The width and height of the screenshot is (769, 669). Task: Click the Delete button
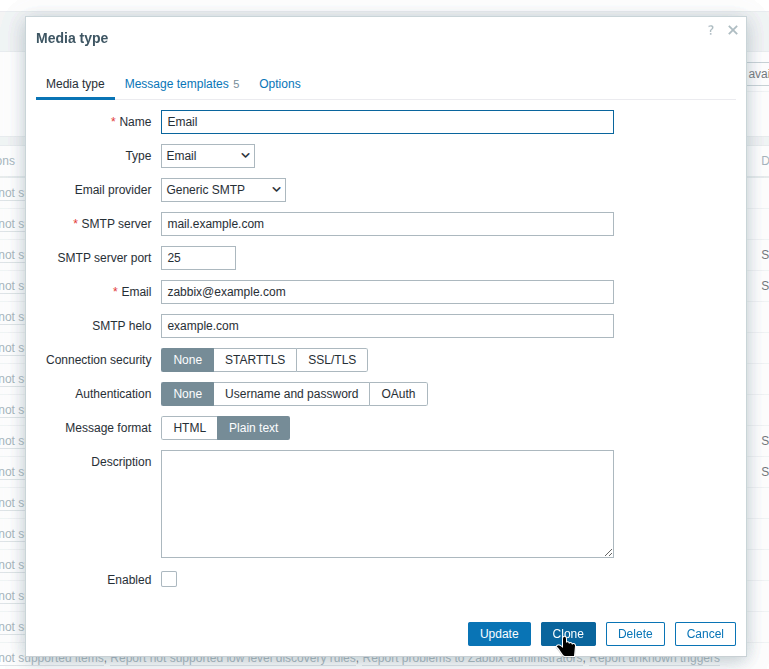635,634
